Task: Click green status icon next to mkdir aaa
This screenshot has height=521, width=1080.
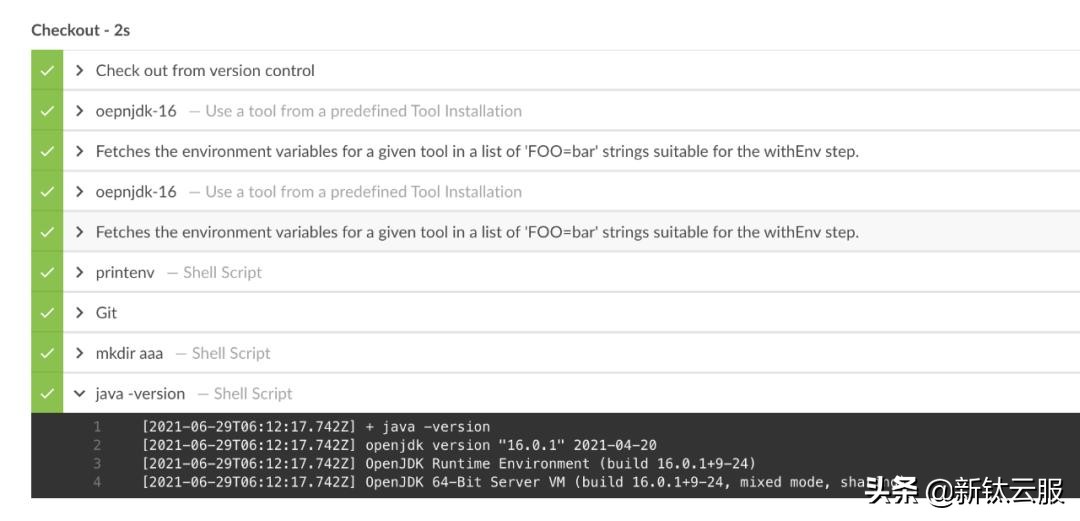Action: (x=46, y=353)
